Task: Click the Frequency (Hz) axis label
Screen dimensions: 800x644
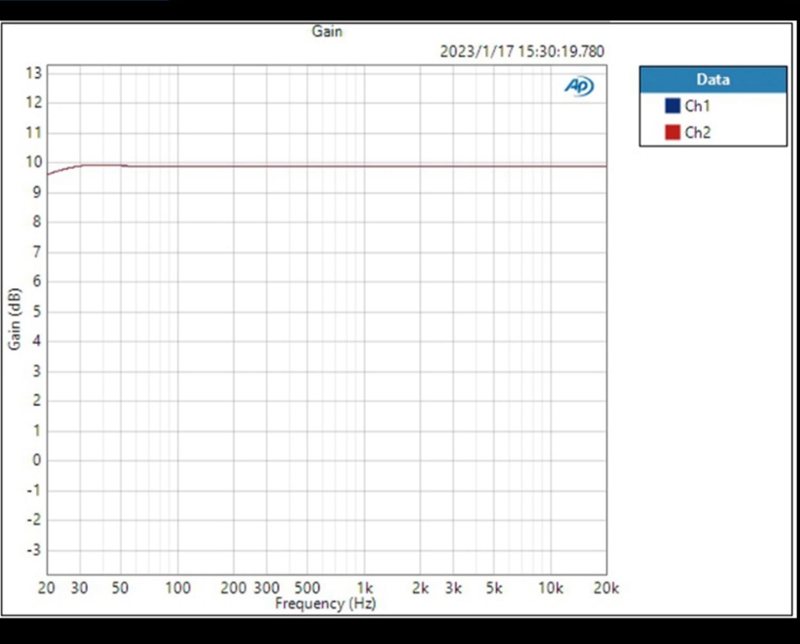Action: coord(324,604)
